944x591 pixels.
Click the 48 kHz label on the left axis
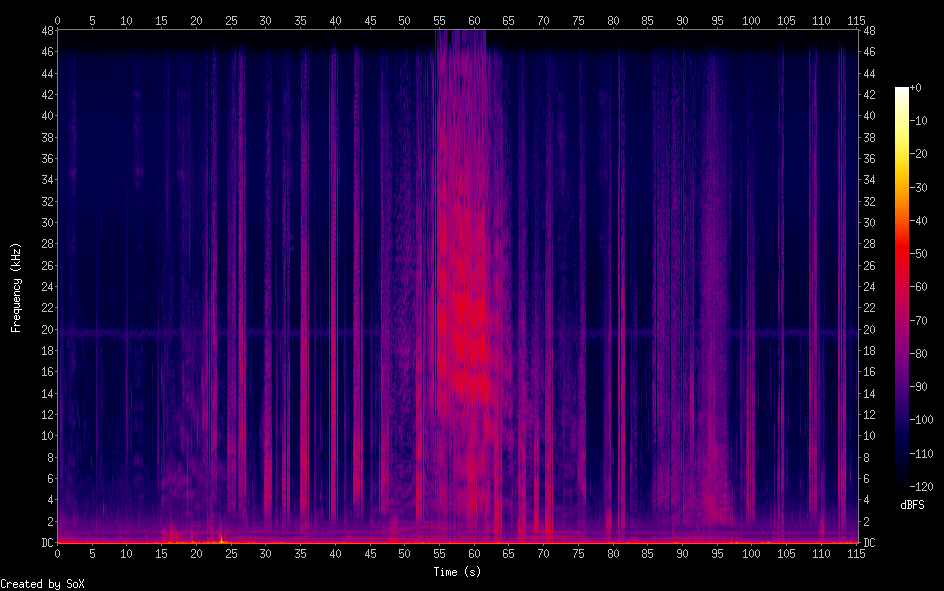click(x=48, y=30)
